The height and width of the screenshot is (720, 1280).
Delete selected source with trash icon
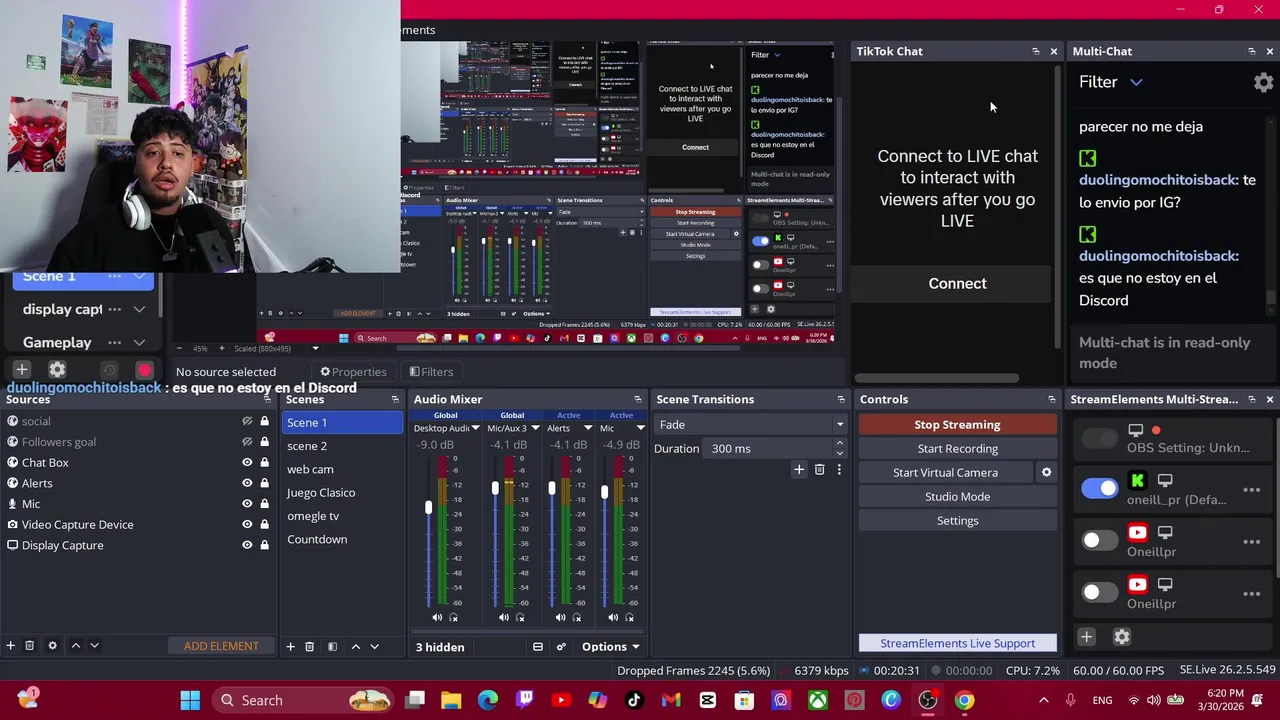coord(29,646)
